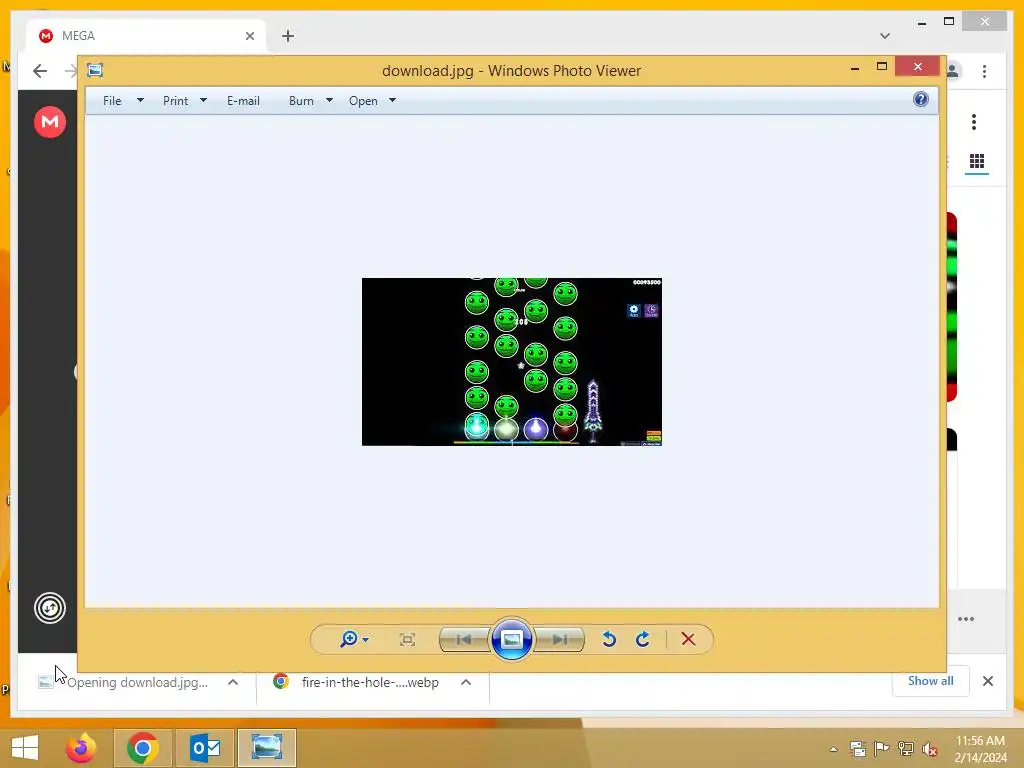Open the Photo Viewer help icon

921,99
